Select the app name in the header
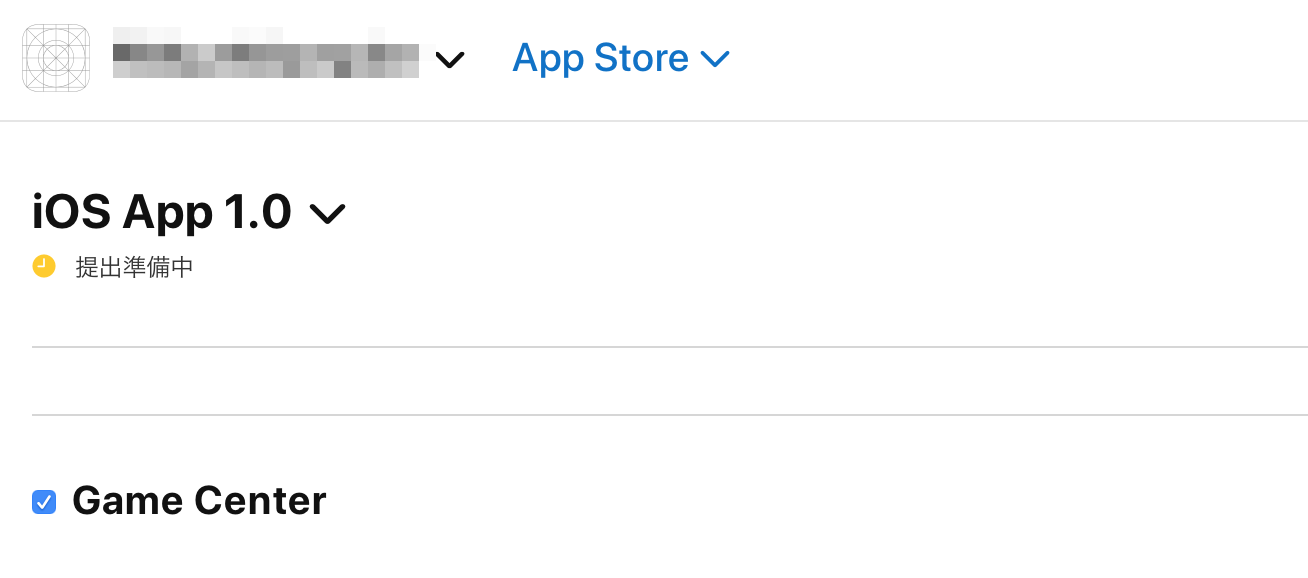 pos(265,58)
